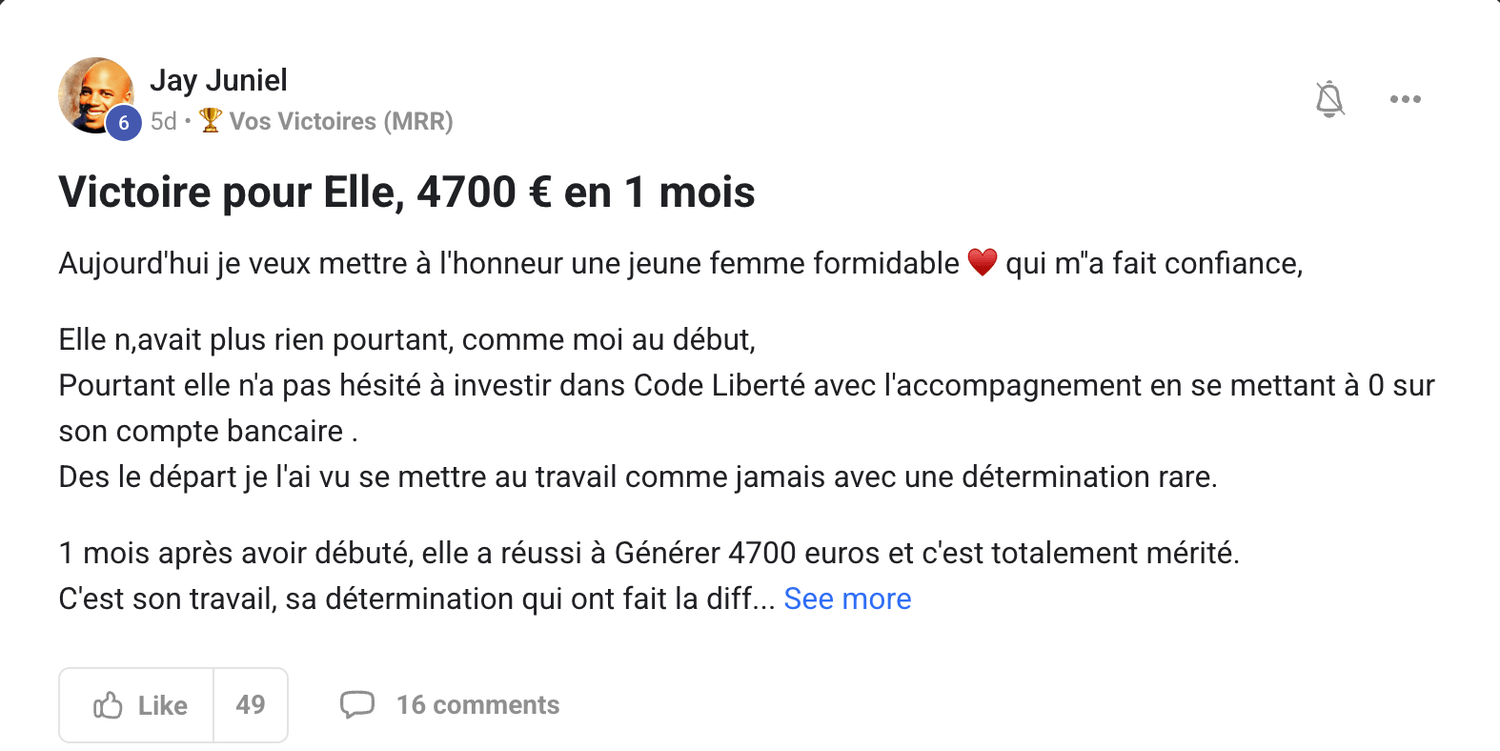
Task: Open Jay Juniel's profile picture
Action: (x=93, y=92)
